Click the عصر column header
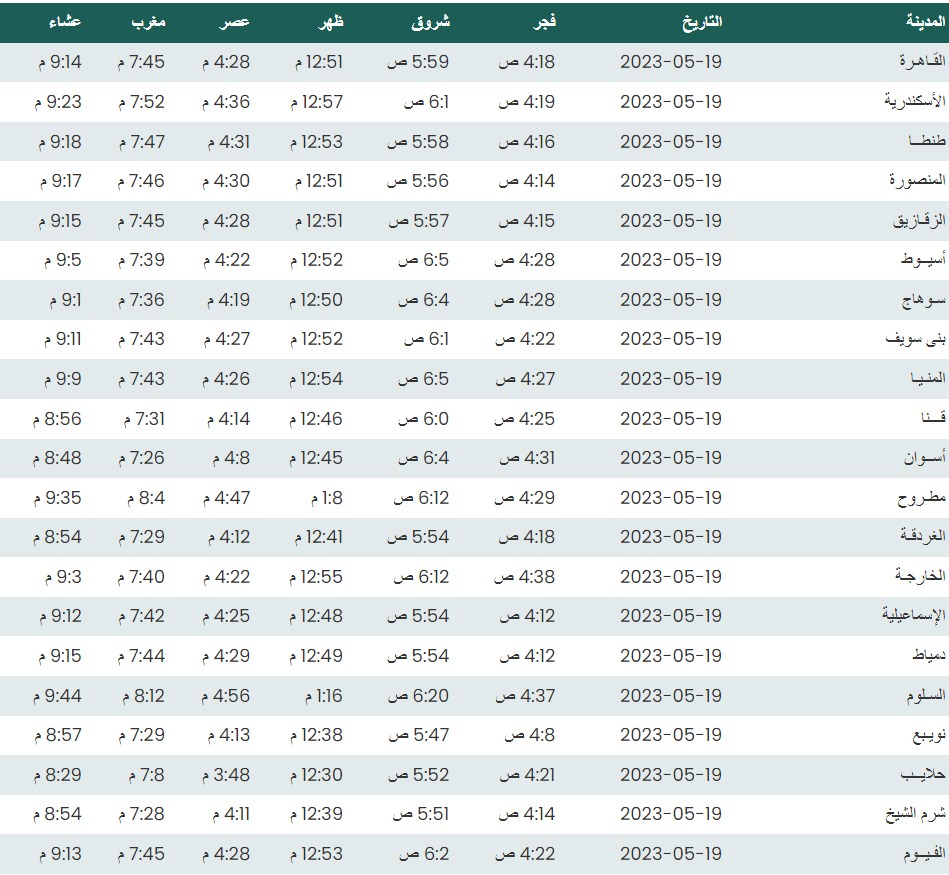The height and width of the screenshot is (875, 949). (x=236, y=21)
